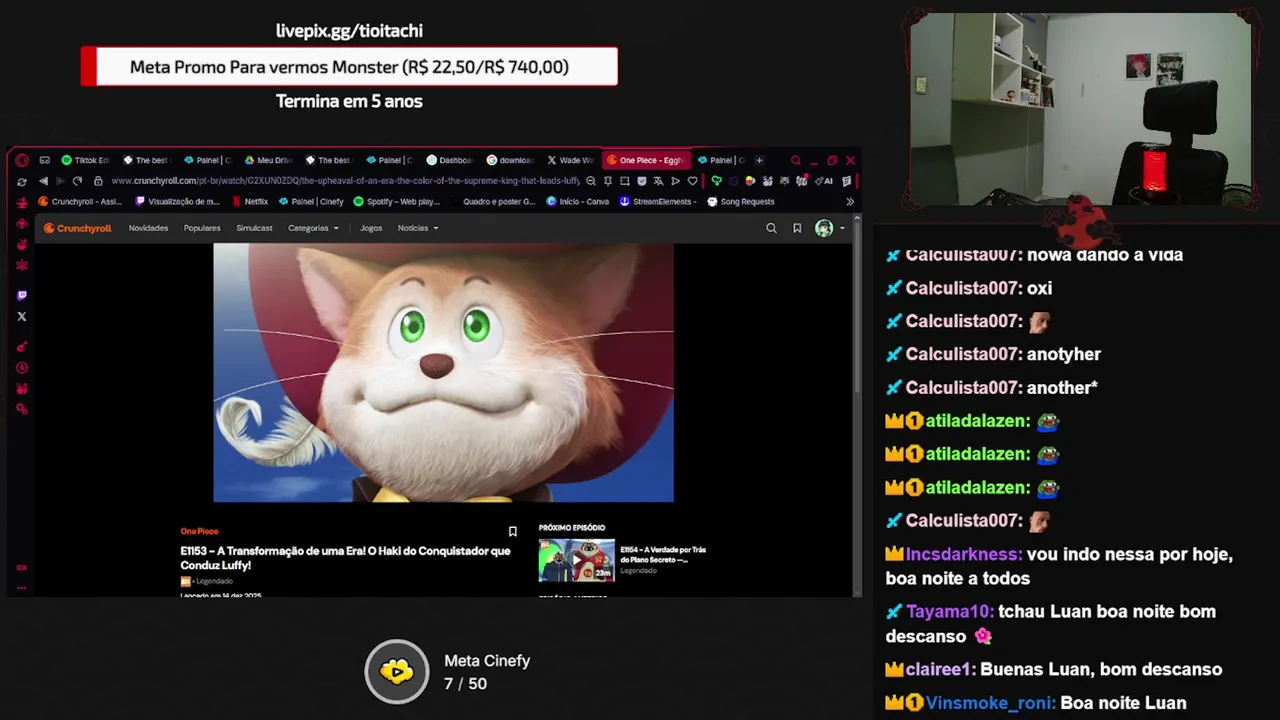Screen dimensions: 1280x720
Task: Select the One Piece - Eggh tab
Action: click(646, 160)
